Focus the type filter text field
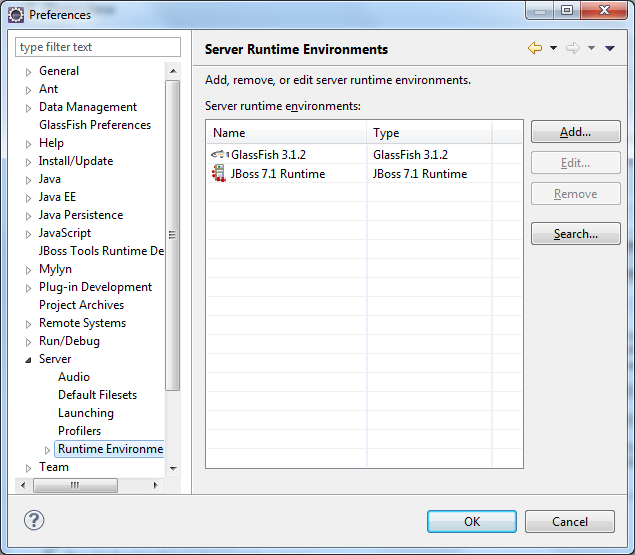 [98, 47]
